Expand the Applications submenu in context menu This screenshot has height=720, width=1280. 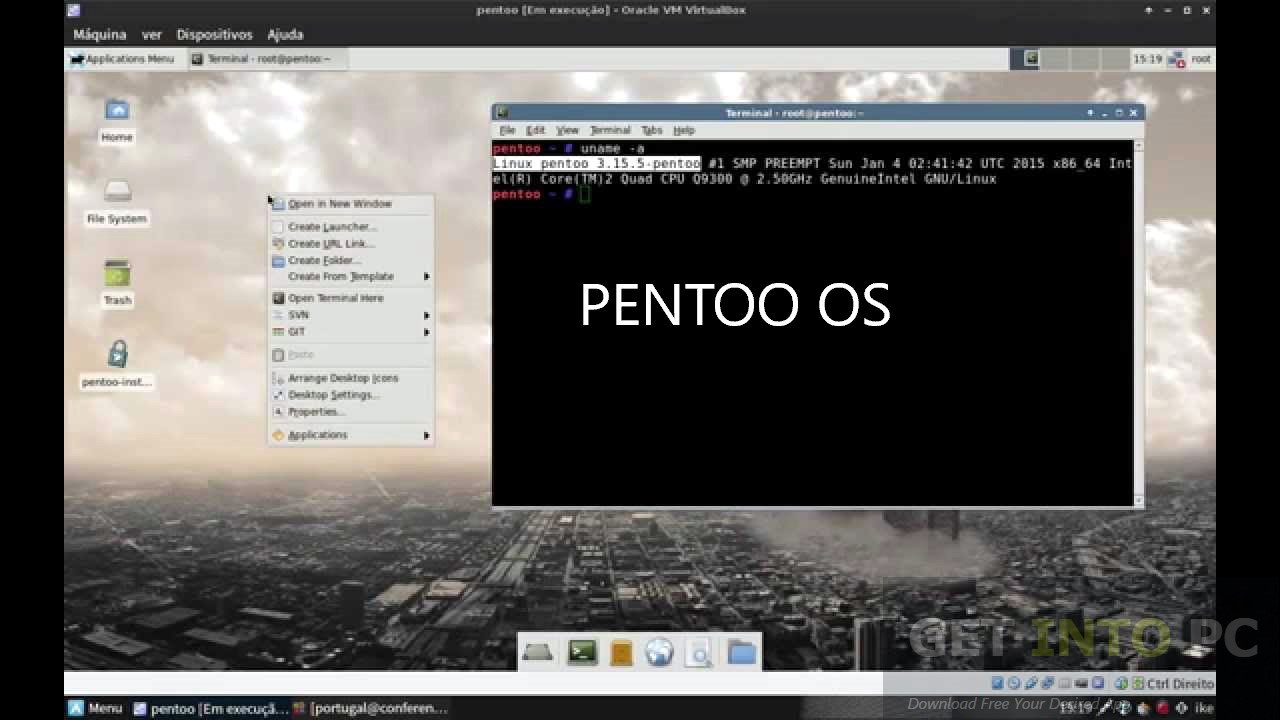click(351, 435)
